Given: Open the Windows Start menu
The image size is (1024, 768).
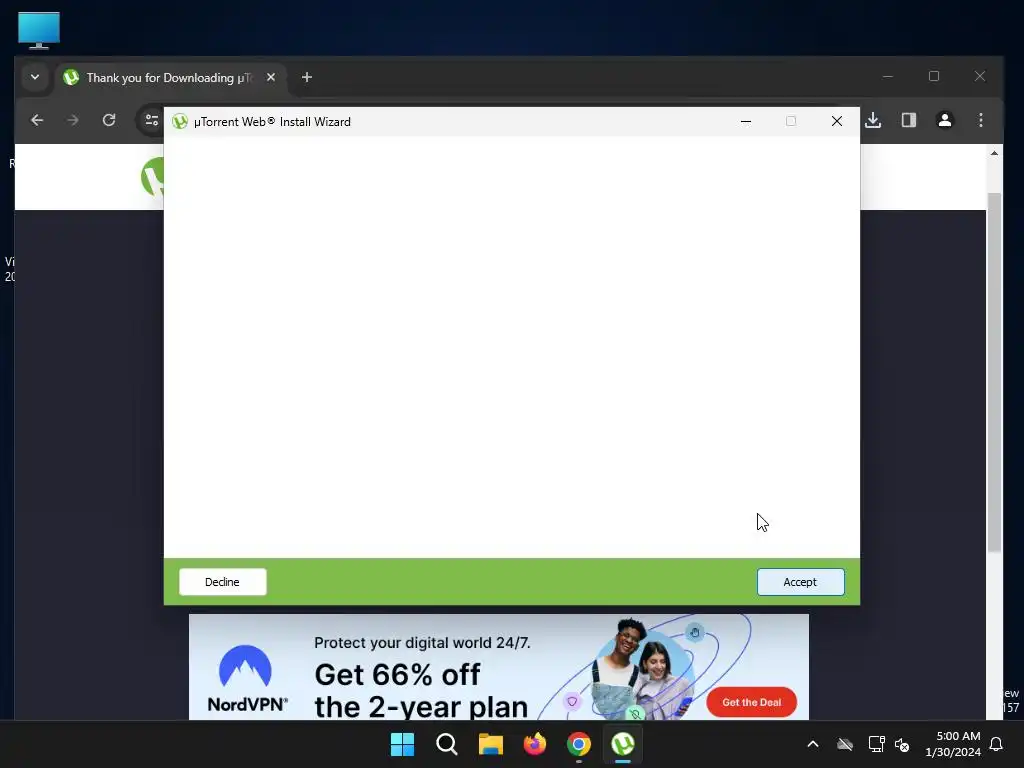Looking at the screenshot, I should pyautogui.click(x=402, y=744).
